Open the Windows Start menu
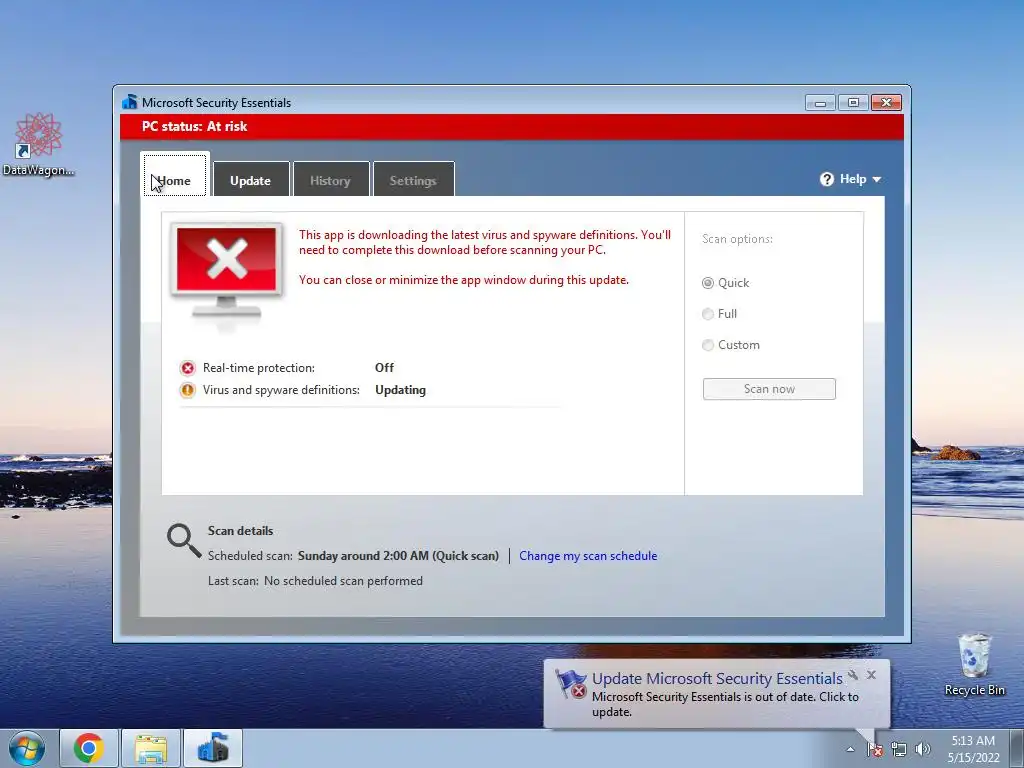The width and height of the screenshot is (1024, 768). point(27,748)
